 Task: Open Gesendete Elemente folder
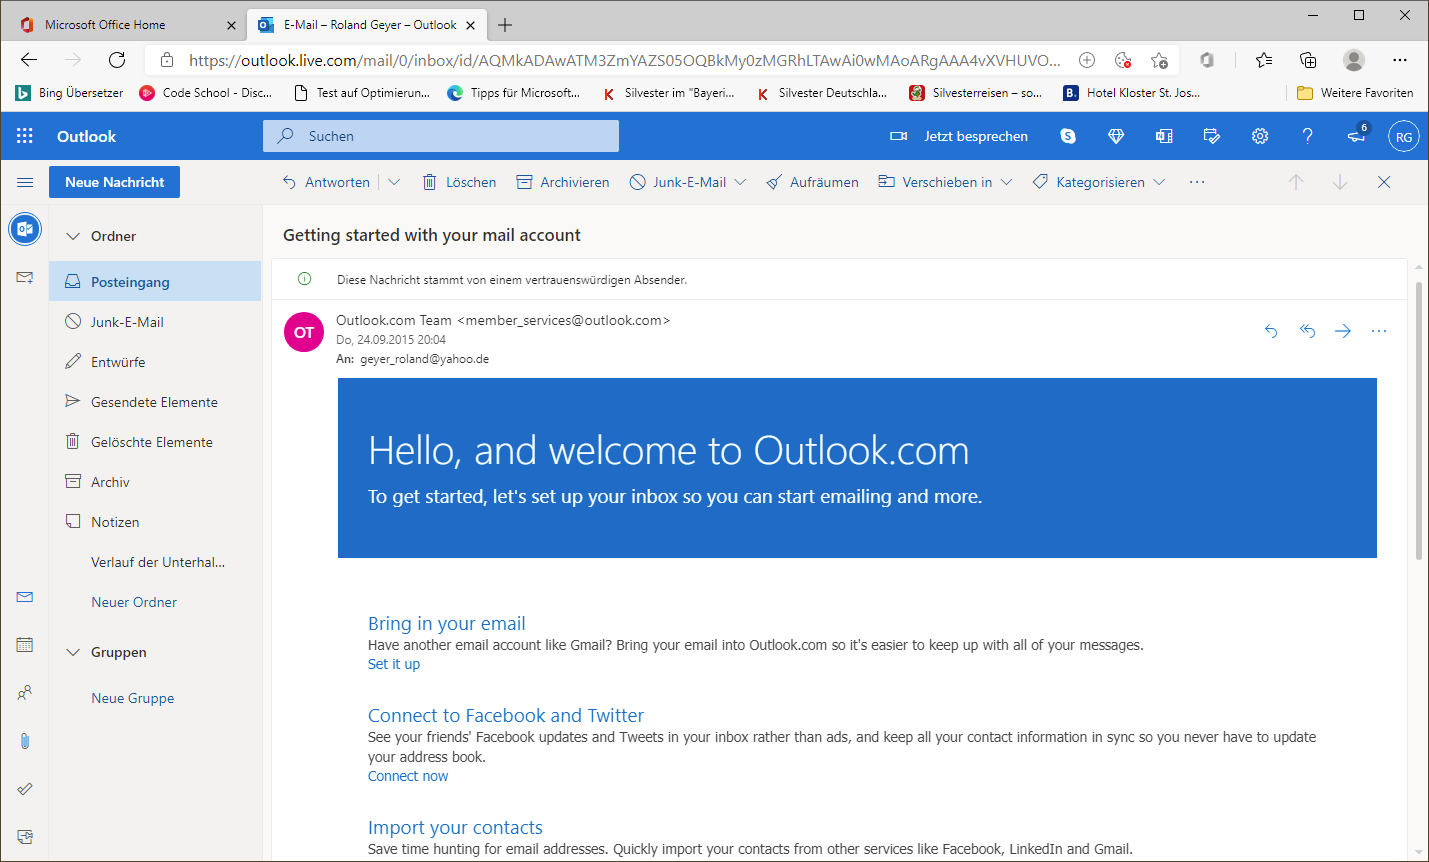pyautogui.click(x=155, y=402)
